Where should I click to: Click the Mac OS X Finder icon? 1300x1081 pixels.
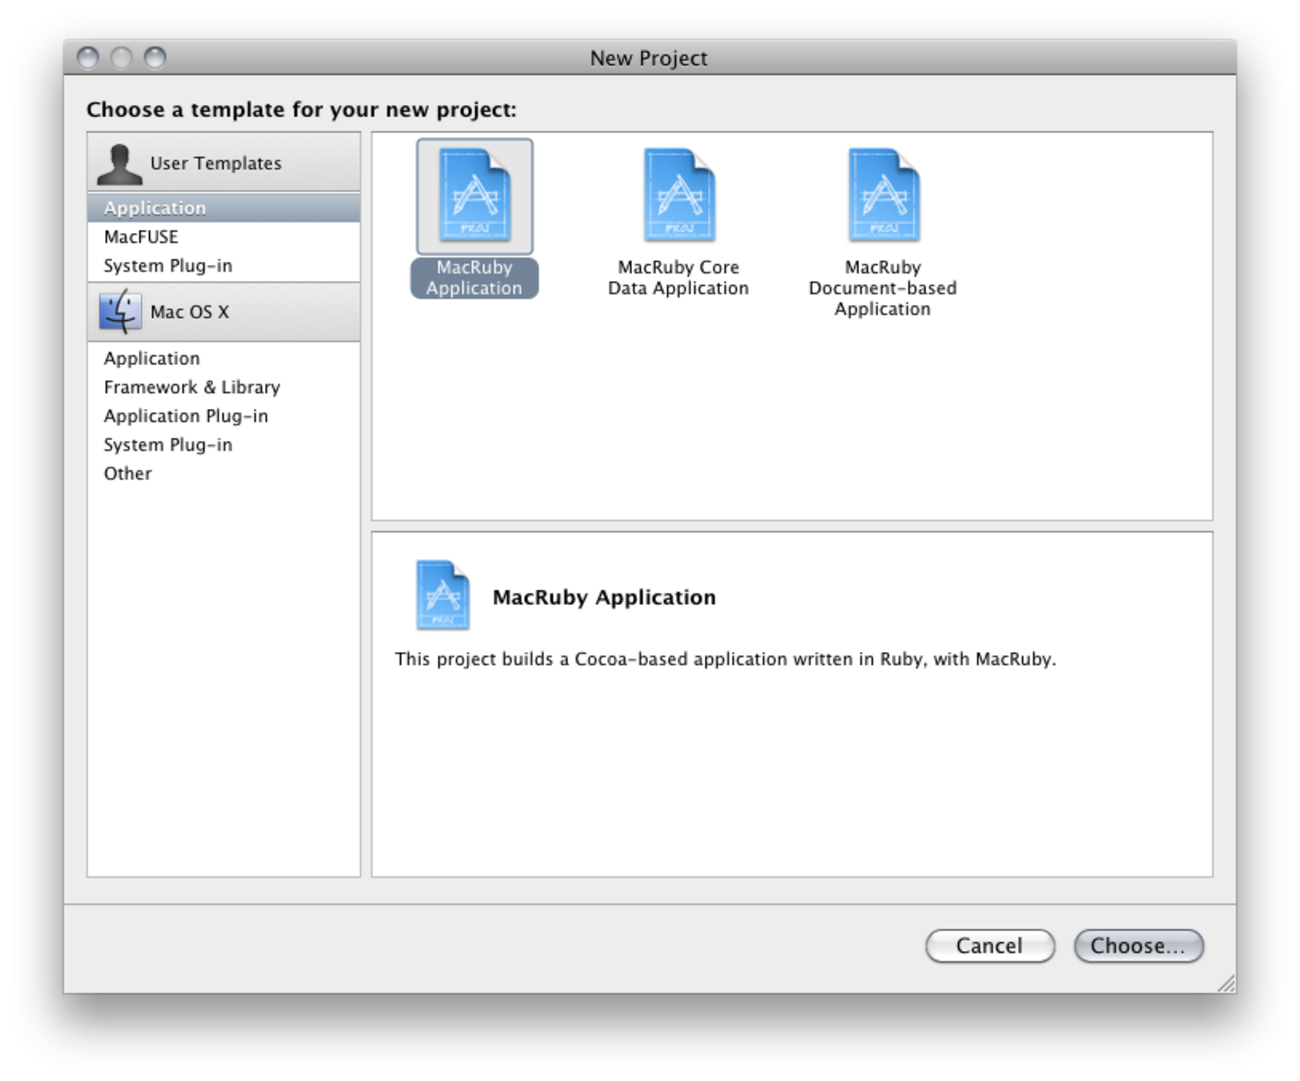point(120,312)
